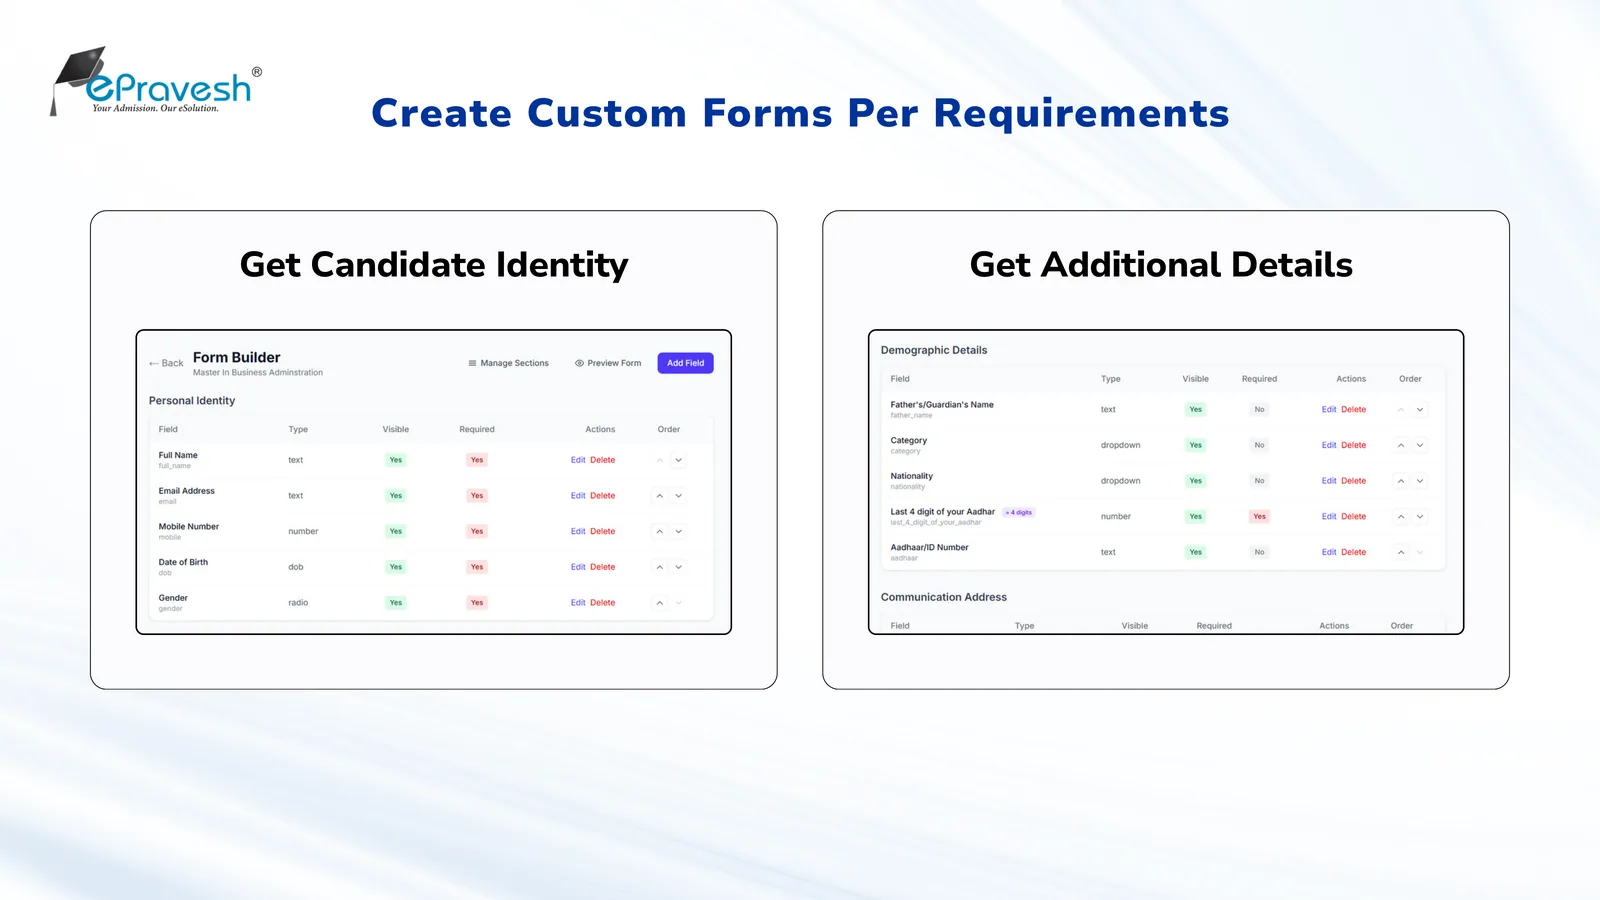Move Email Address field up
1600x900 pixels.
[x=660, y=496]
